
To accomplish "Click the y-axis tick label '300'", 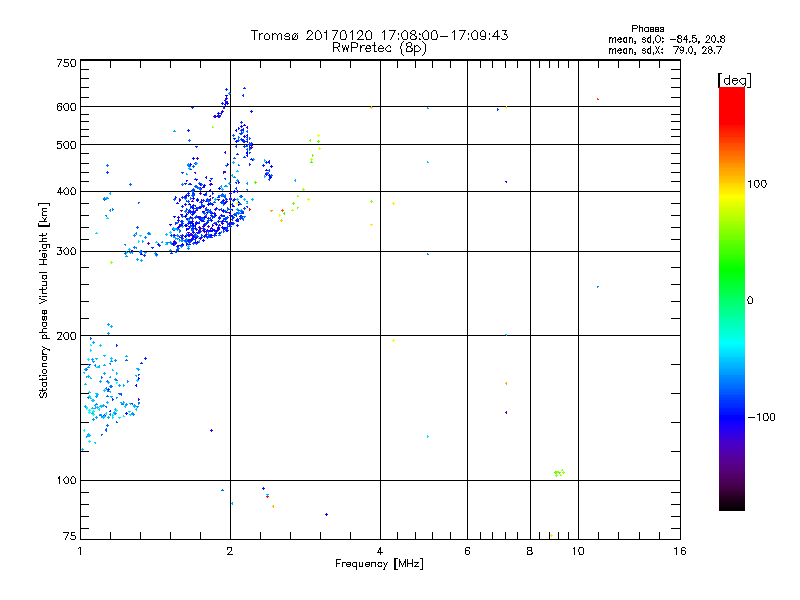I will pos(66,252).
